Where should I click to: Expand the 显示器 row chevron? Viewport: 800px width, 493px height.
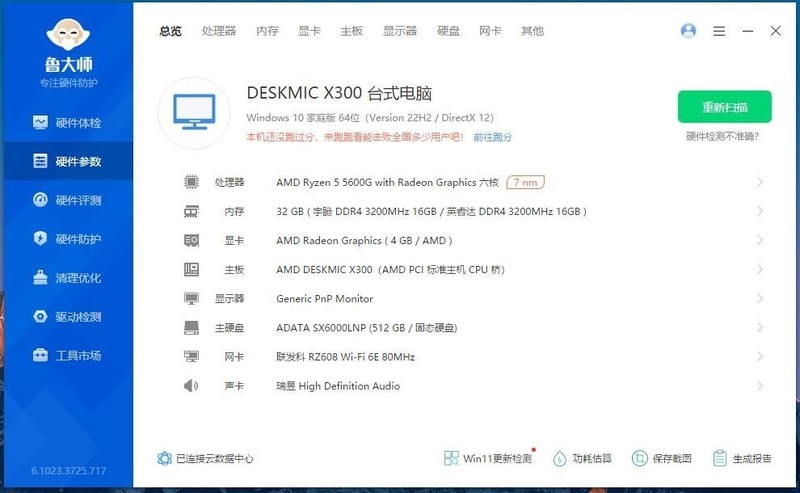760,298
